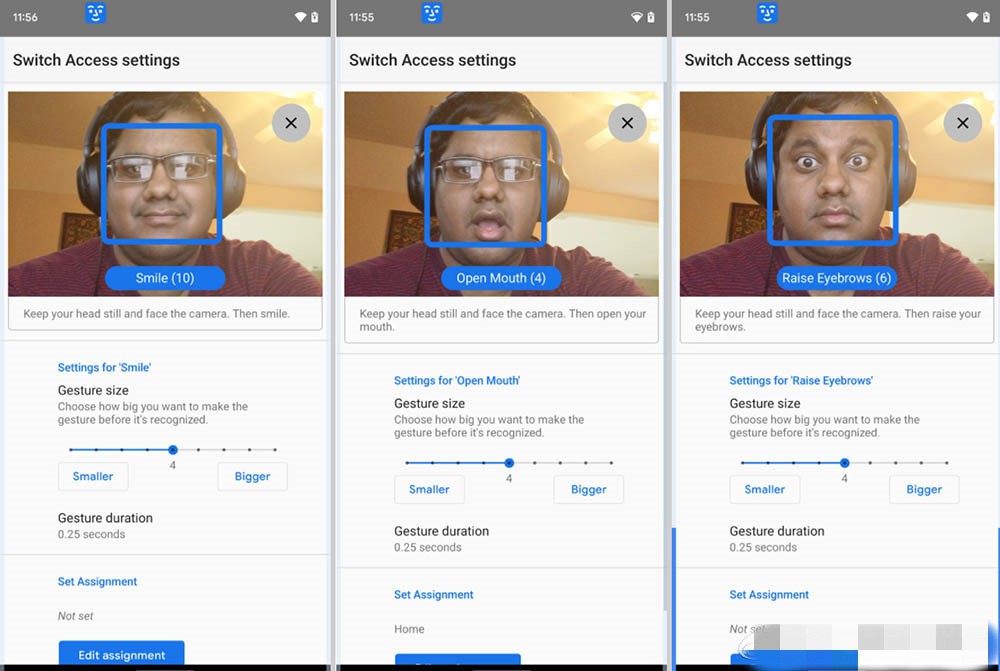Click the Open Mouth camera preview image

(x=501, y=194)
